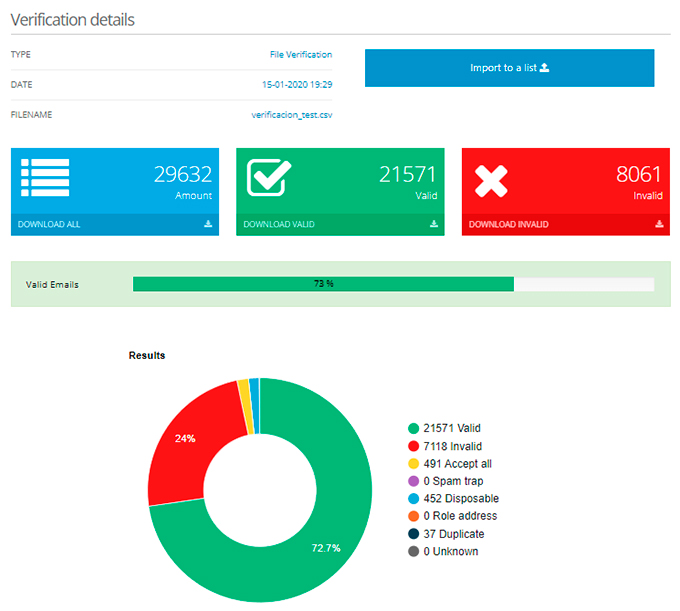The height and width of the screenshot is (611, 680).
Task: Click the DOWNLOAD ALL link
Action: point(49,224)
